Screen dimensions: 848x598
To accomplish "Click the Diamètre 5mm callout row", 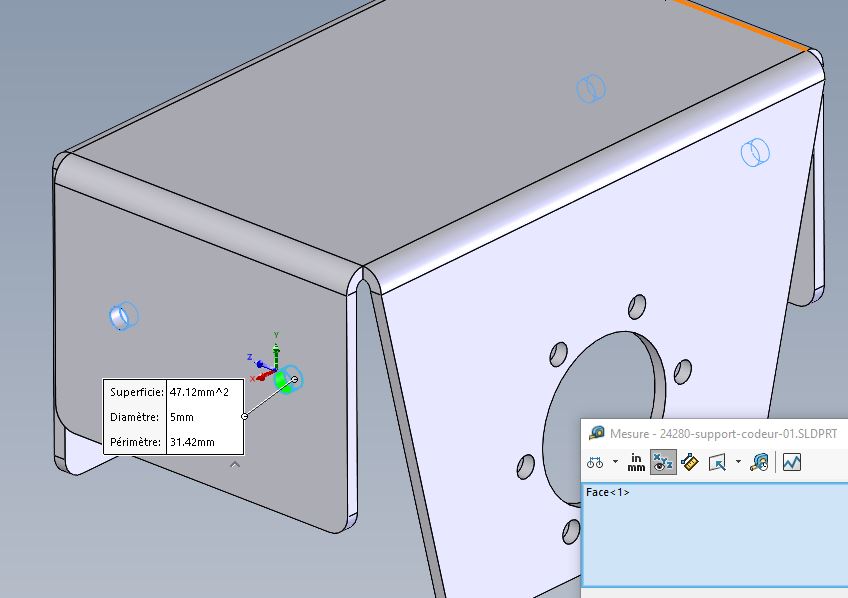I will (174, 417).
